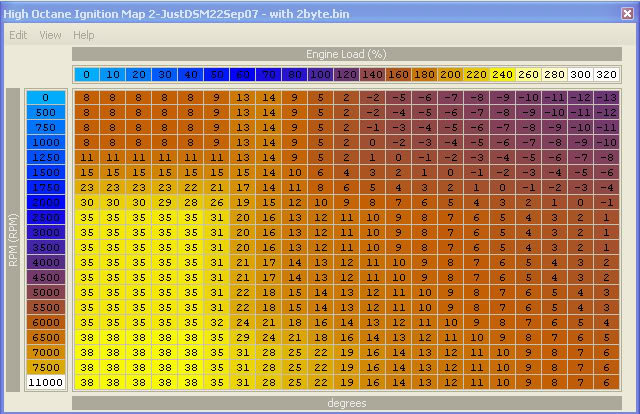Select the 4500 RPM row header
640x414 pixels.
coord(46,278)
